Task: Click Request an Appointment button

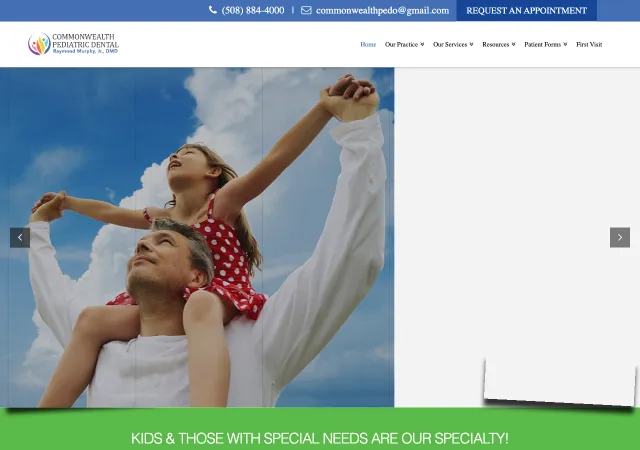Action: click(x=527, y=11)
